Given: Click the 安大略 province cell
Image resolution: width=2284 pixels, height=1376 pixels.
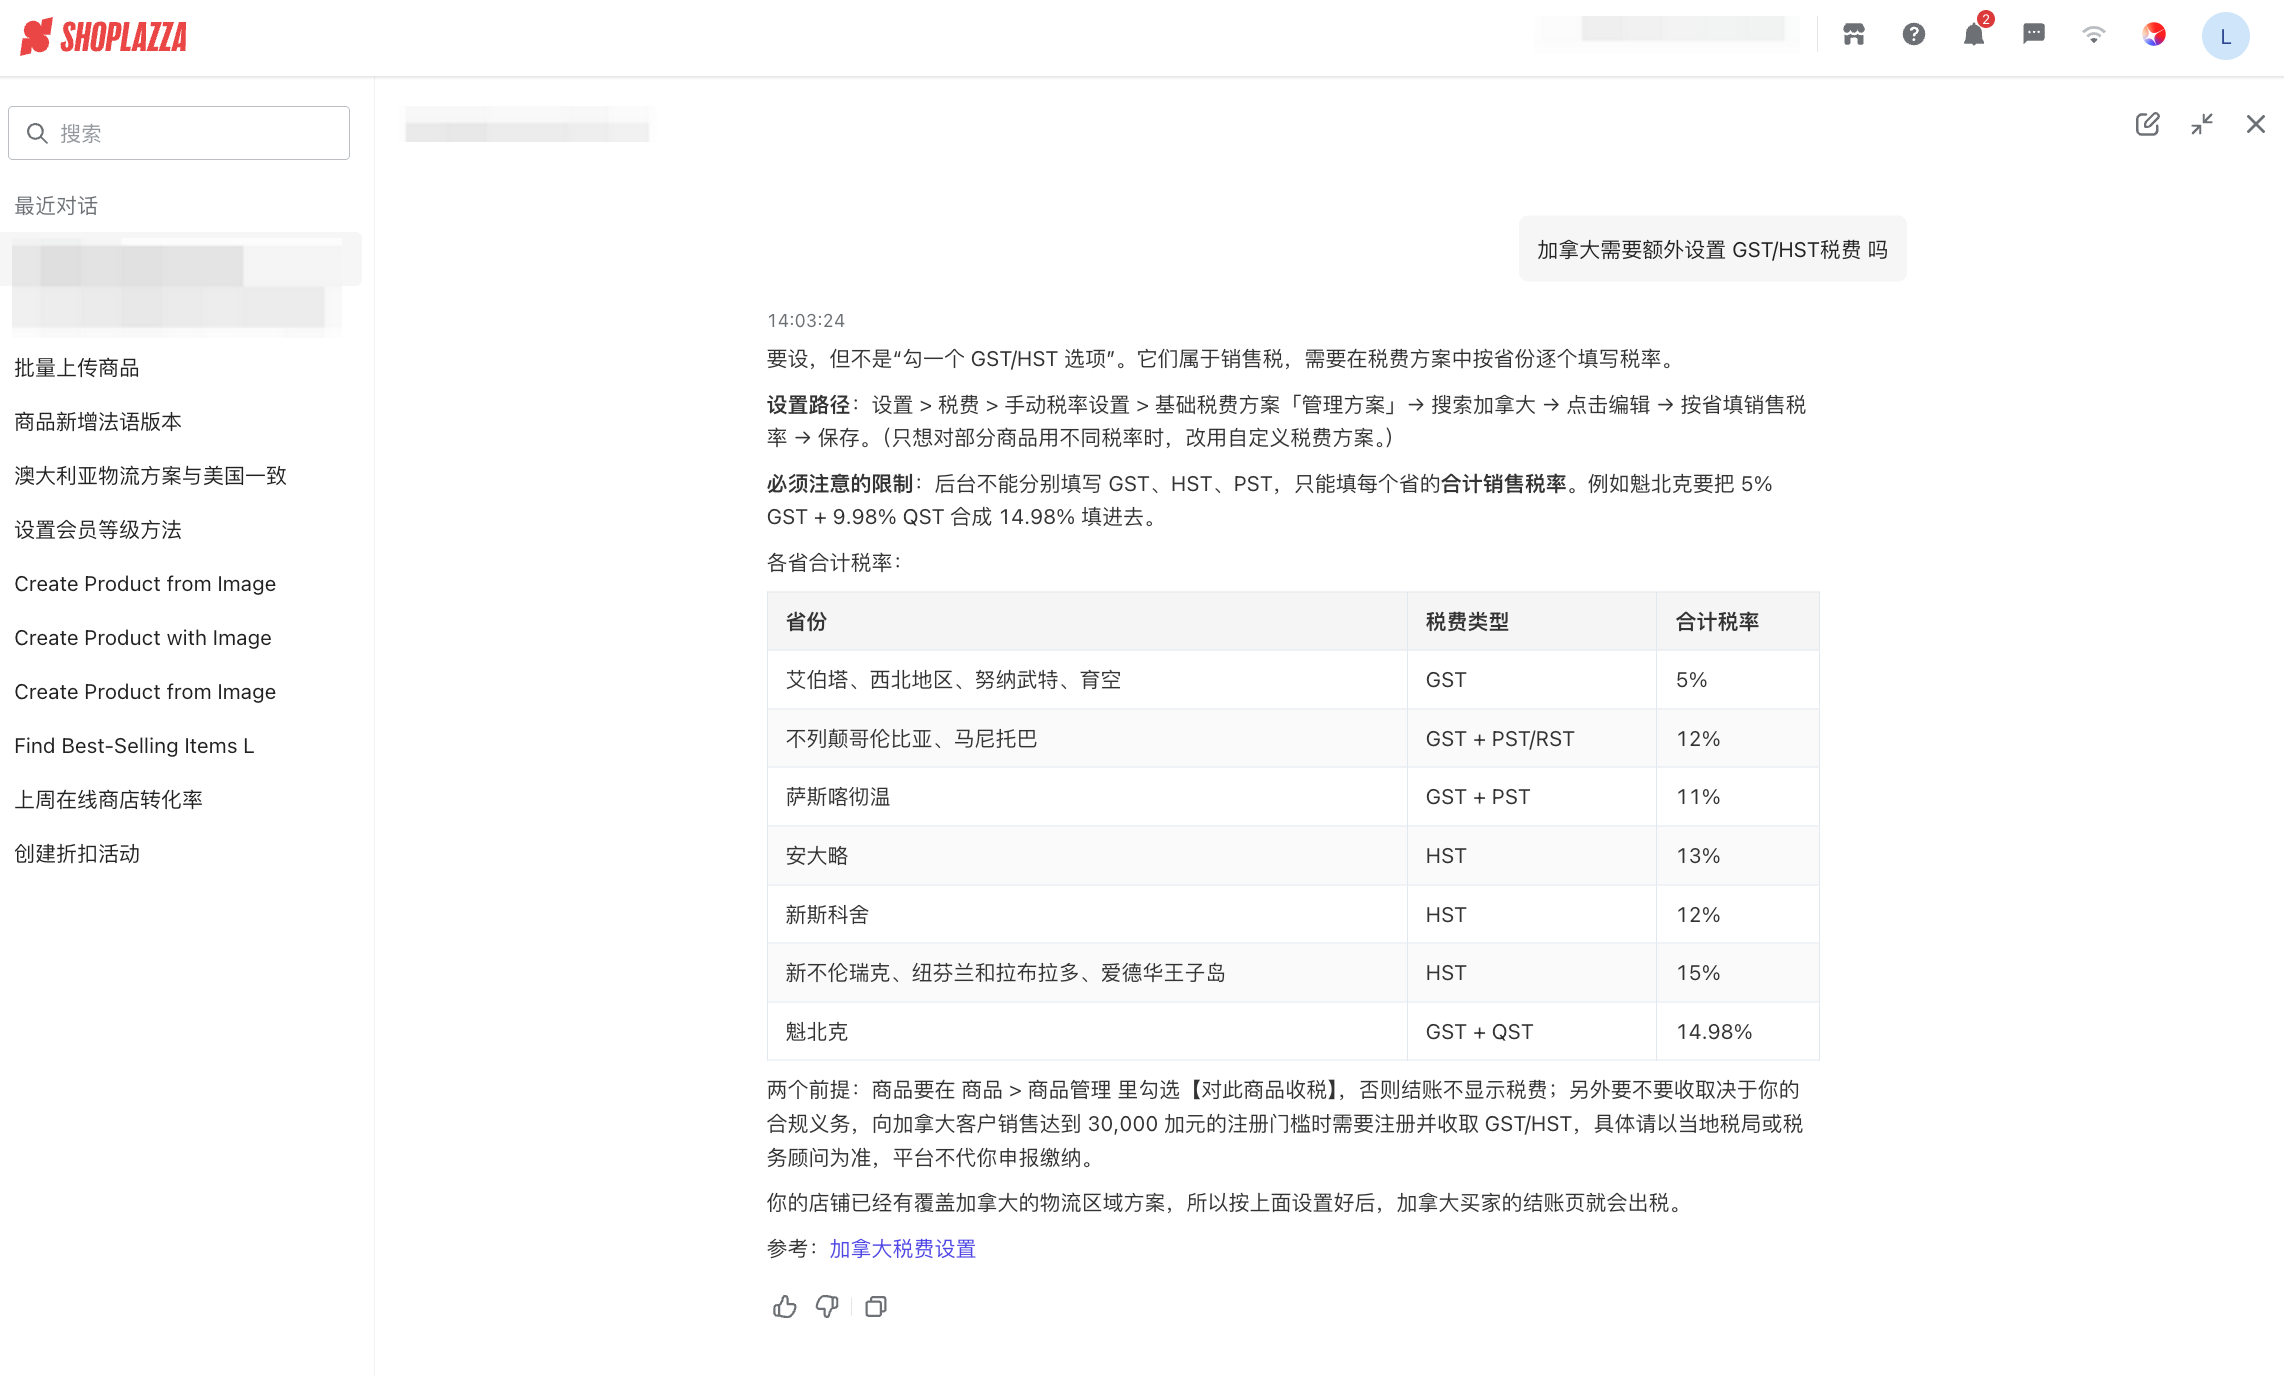Looking at the screenshot, I should (x=1087, y=856).
